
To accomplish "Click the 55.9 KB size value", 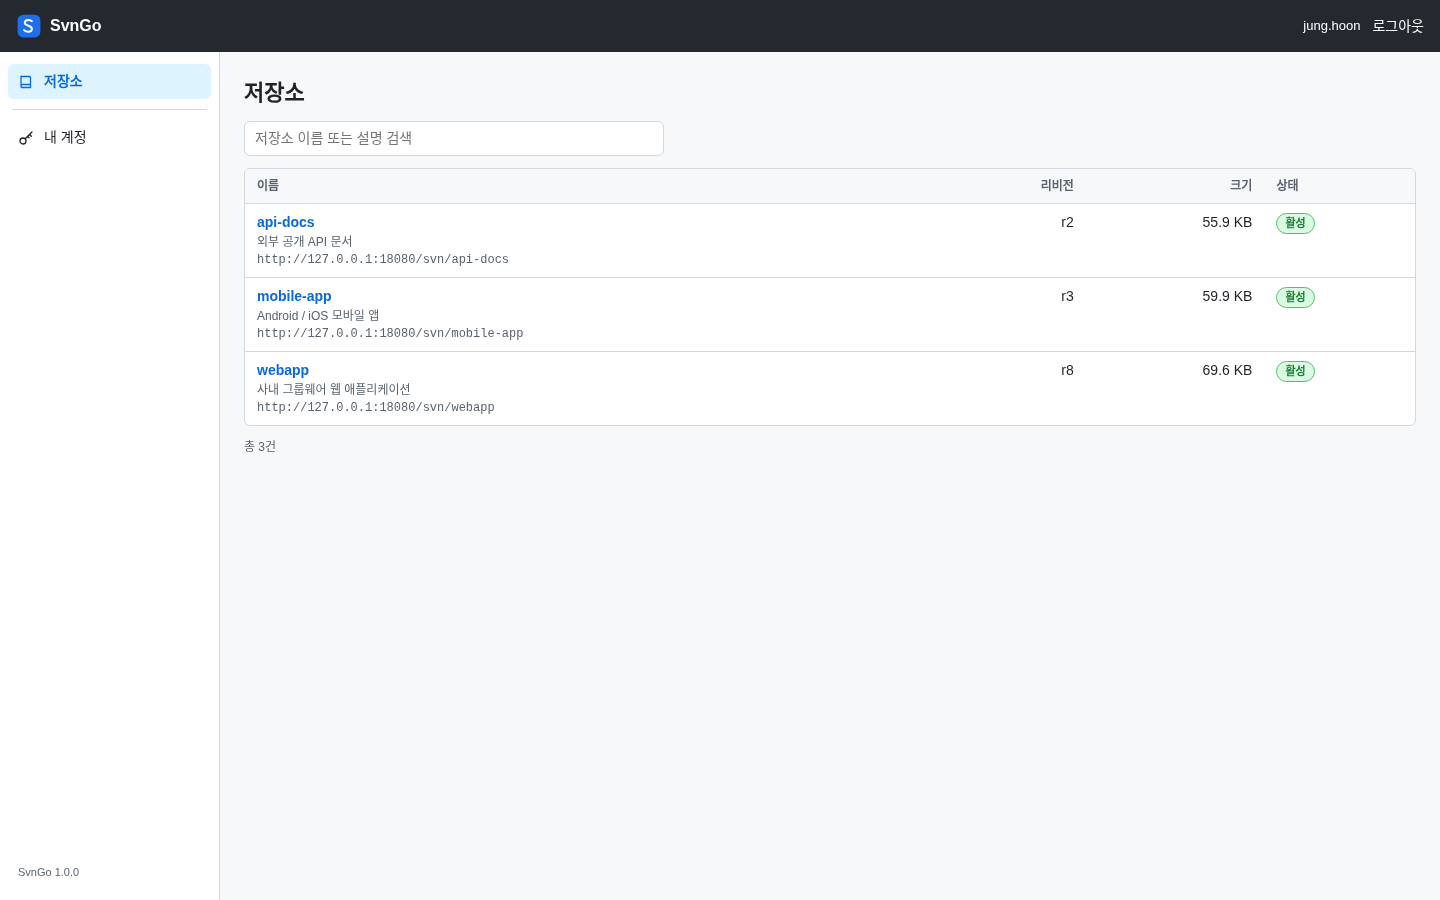I will pos(1227,222).
